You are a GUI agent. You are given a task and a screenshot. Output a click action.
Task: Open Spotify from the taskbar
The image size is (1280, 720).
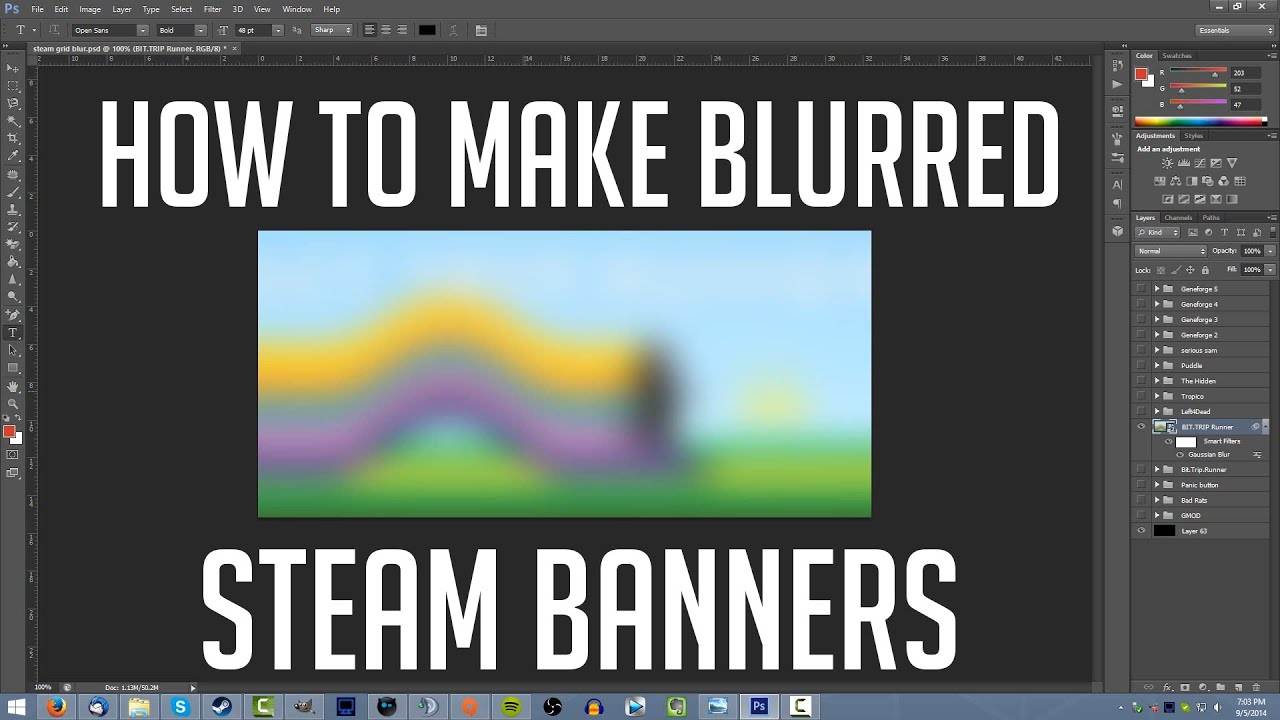click(511, 706)
